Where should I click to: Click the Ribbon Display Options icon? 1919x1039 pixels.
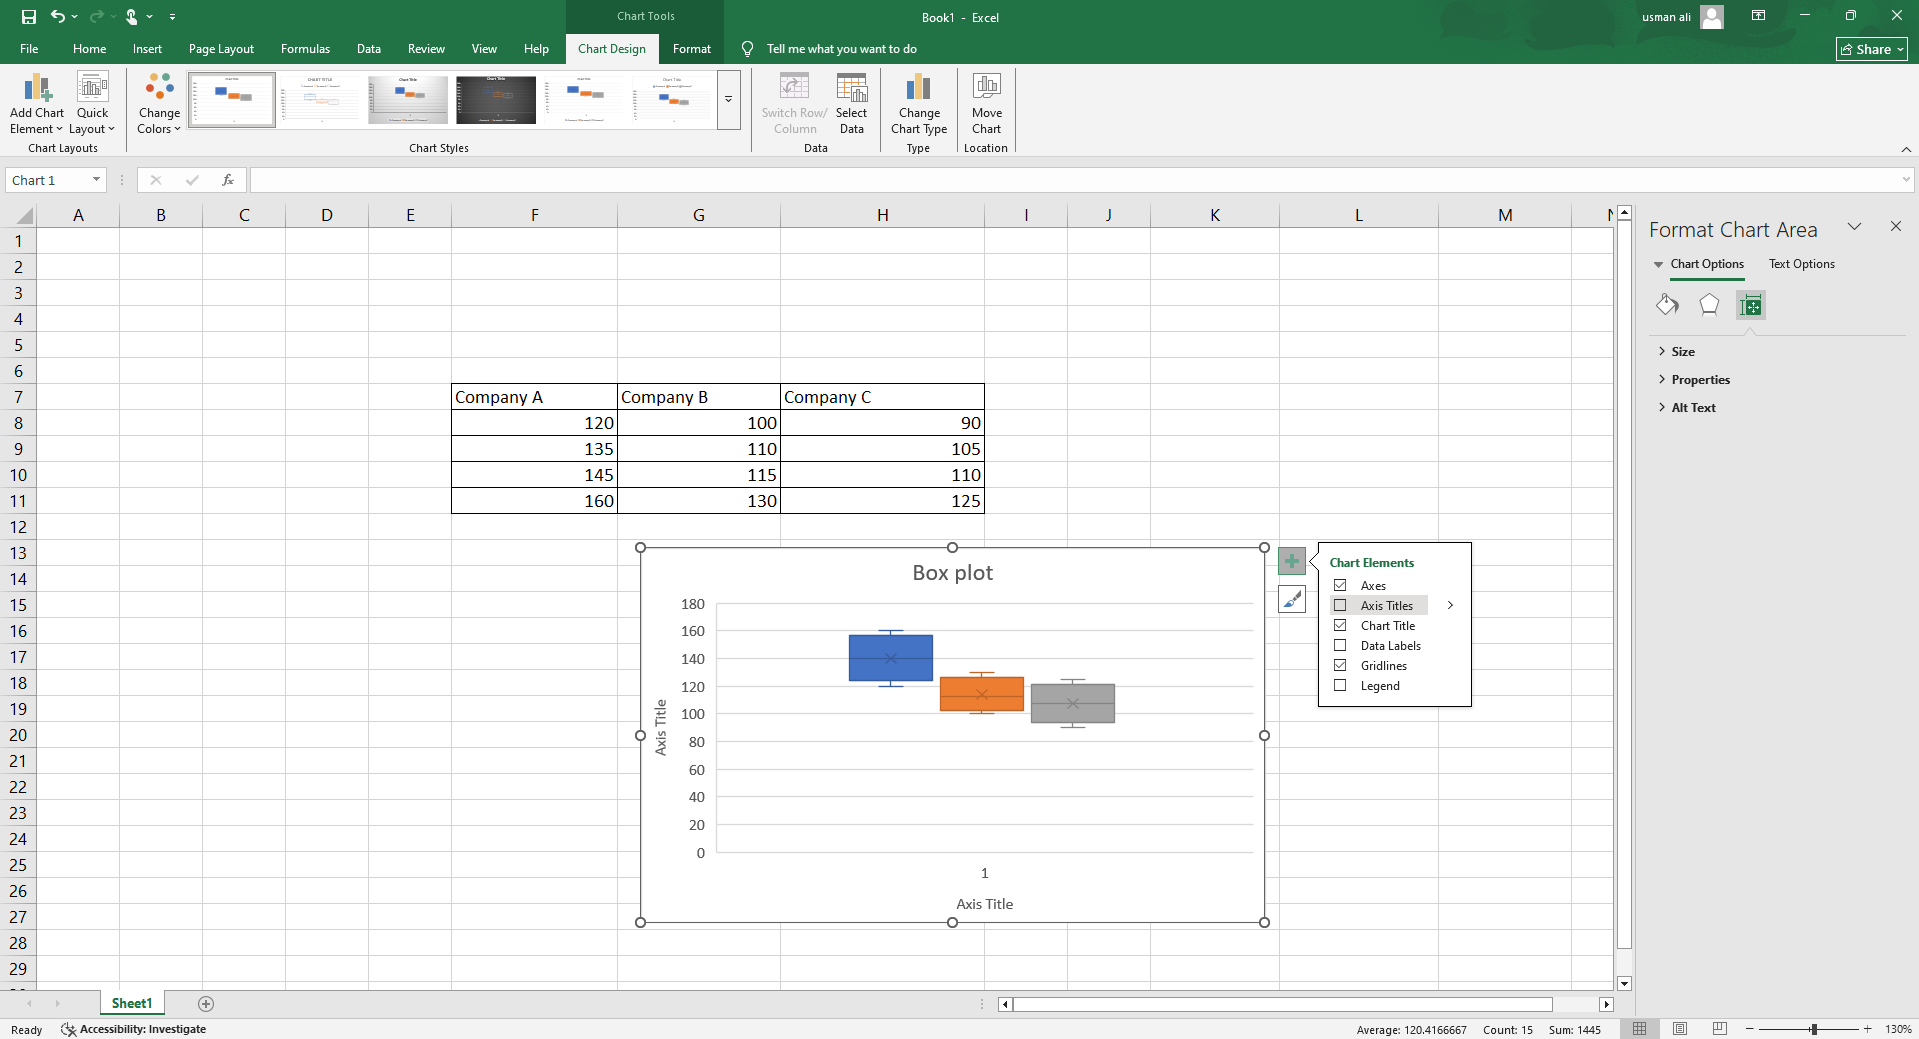1758,16
